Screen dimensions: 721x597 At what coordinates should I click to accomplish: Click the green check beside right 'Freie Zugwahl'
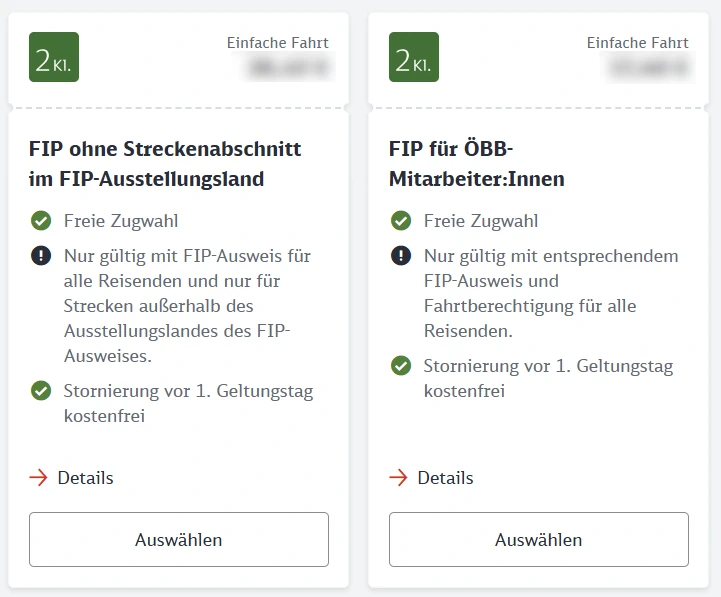pyautogui.click(x=401, y=221)
